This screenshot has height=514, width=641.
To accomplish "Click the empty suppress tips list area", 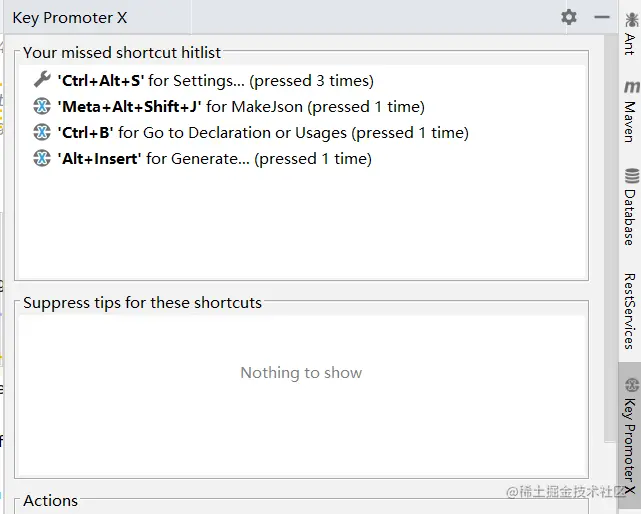I will [302, 395].
